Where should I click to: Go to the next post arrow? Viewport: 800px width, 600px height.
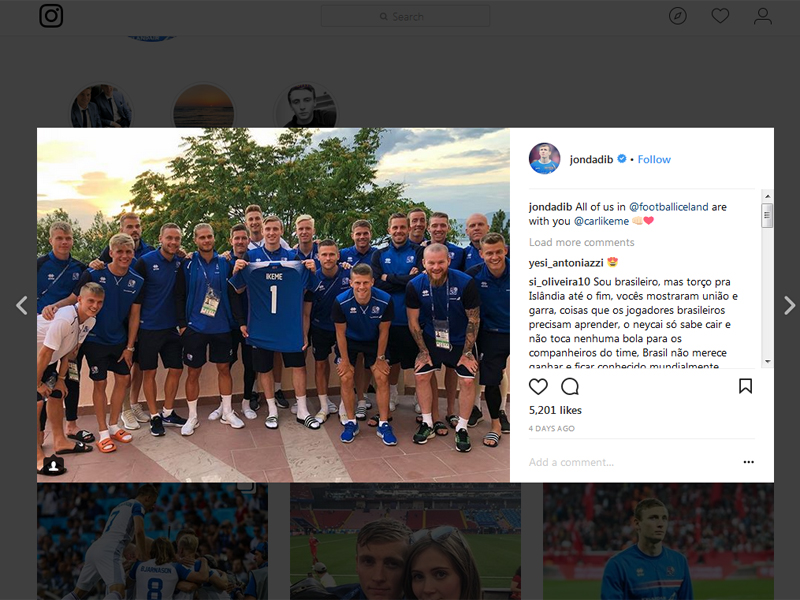pyautogui.click(x=789, y=305)
